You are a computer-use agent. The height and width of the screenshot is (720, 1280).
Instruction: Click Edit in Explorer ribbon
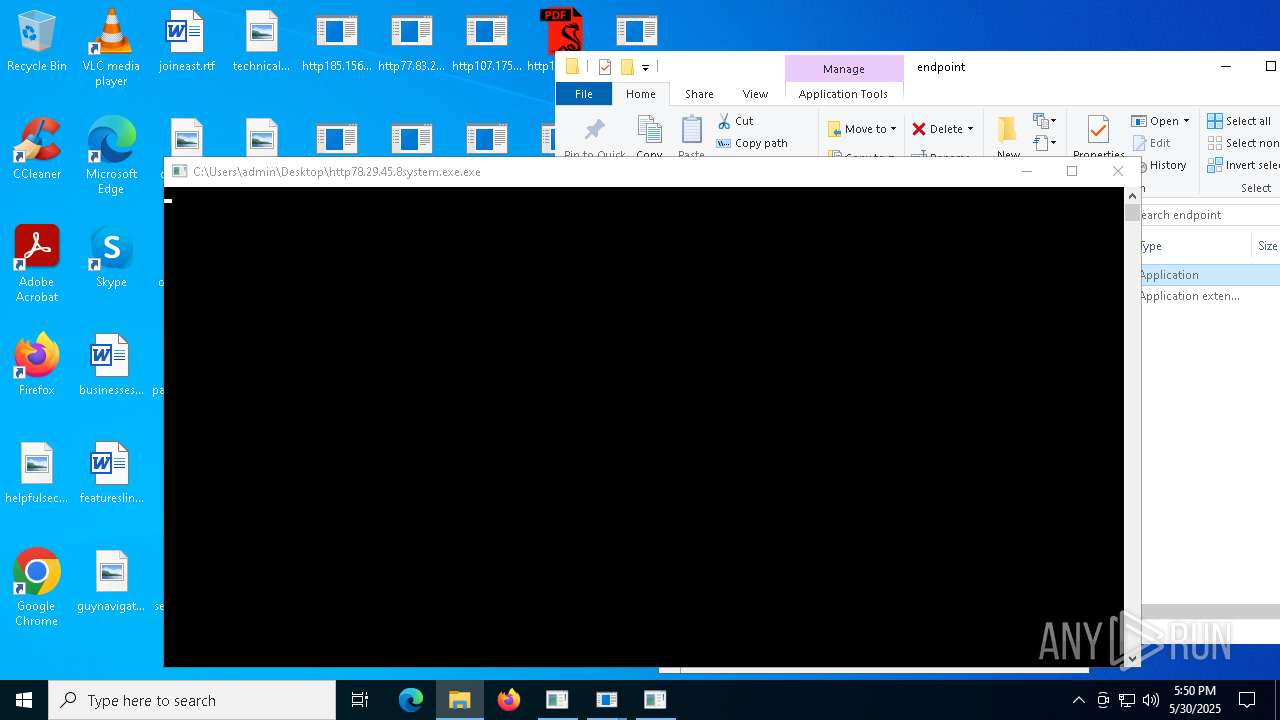[1151, 143]
